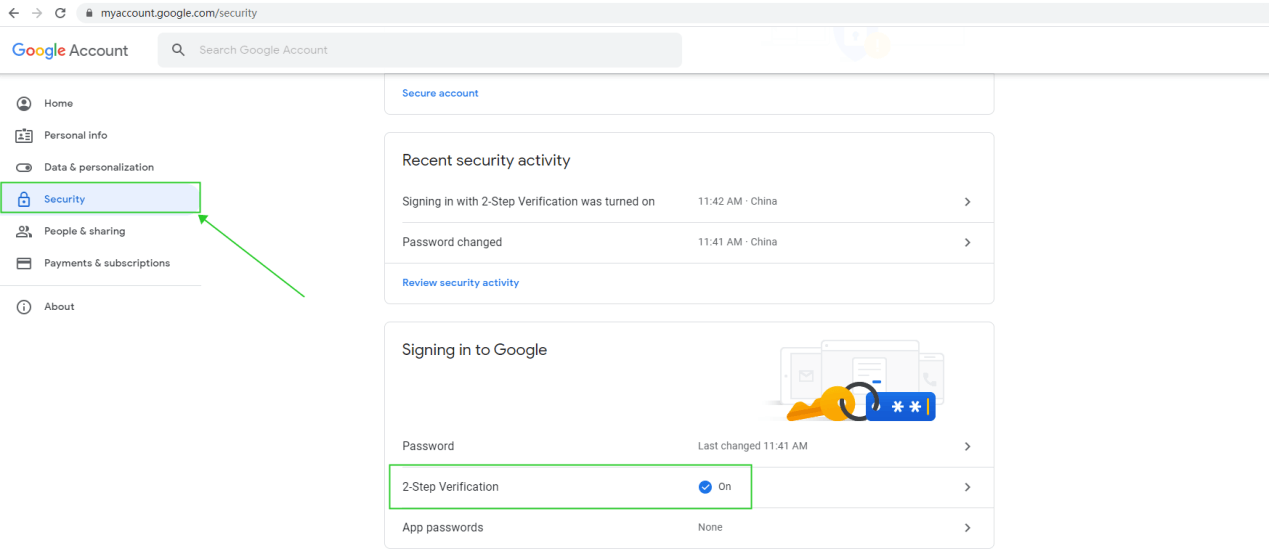1269x559 pixels.
Task: Click the People & sharing icon
Action: pos(24,231)
